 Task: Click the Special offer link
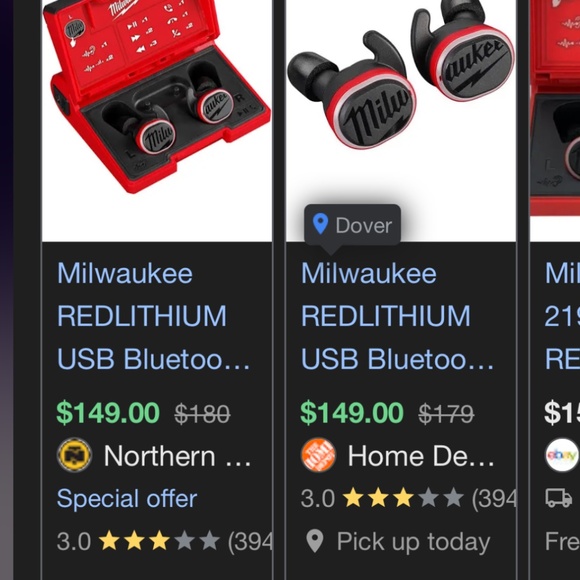click(127, 498)
